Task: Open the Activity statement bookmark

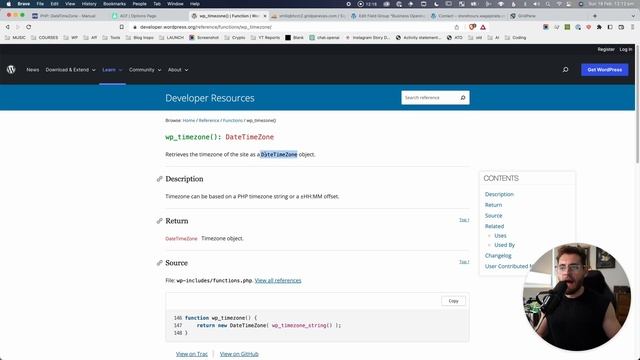Action: point(418,38)
